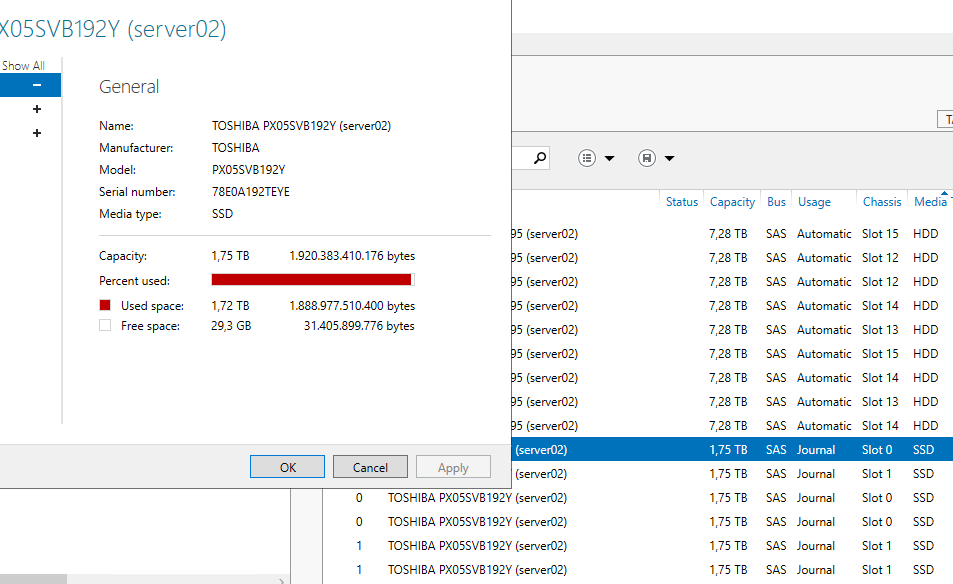This screenshot has height=584, width=953.
Task: Select capacity value 1.920.383.410.176 bytes
Action: (352, 256)
